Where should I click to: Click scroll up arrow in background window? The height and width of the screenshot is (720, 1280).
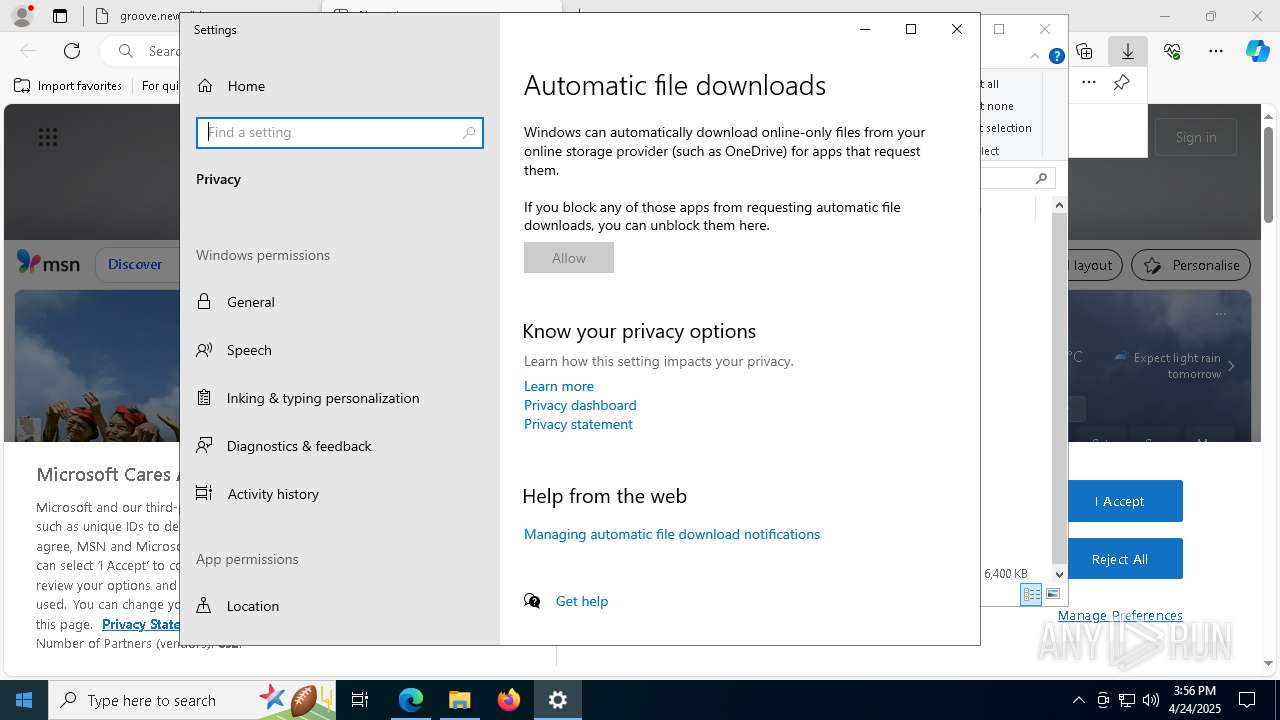click(1060, 205)
